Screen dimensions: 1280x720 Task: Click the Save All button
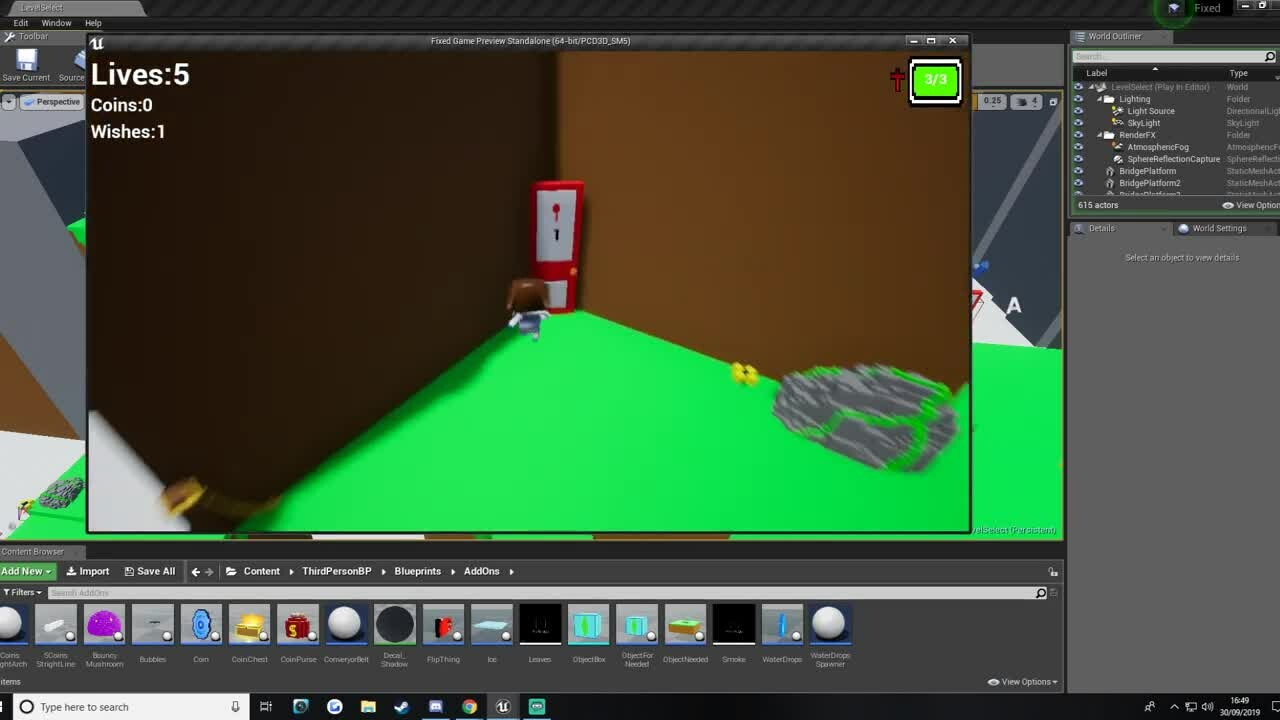coord(149,572)
